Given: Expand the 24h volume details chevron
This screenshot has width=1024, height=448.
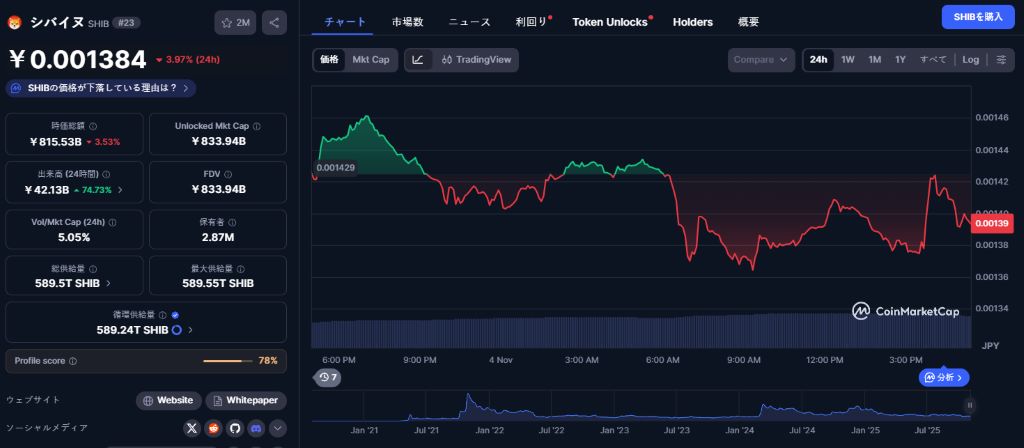Looking at the screenshot, I should tap(121, 190).
